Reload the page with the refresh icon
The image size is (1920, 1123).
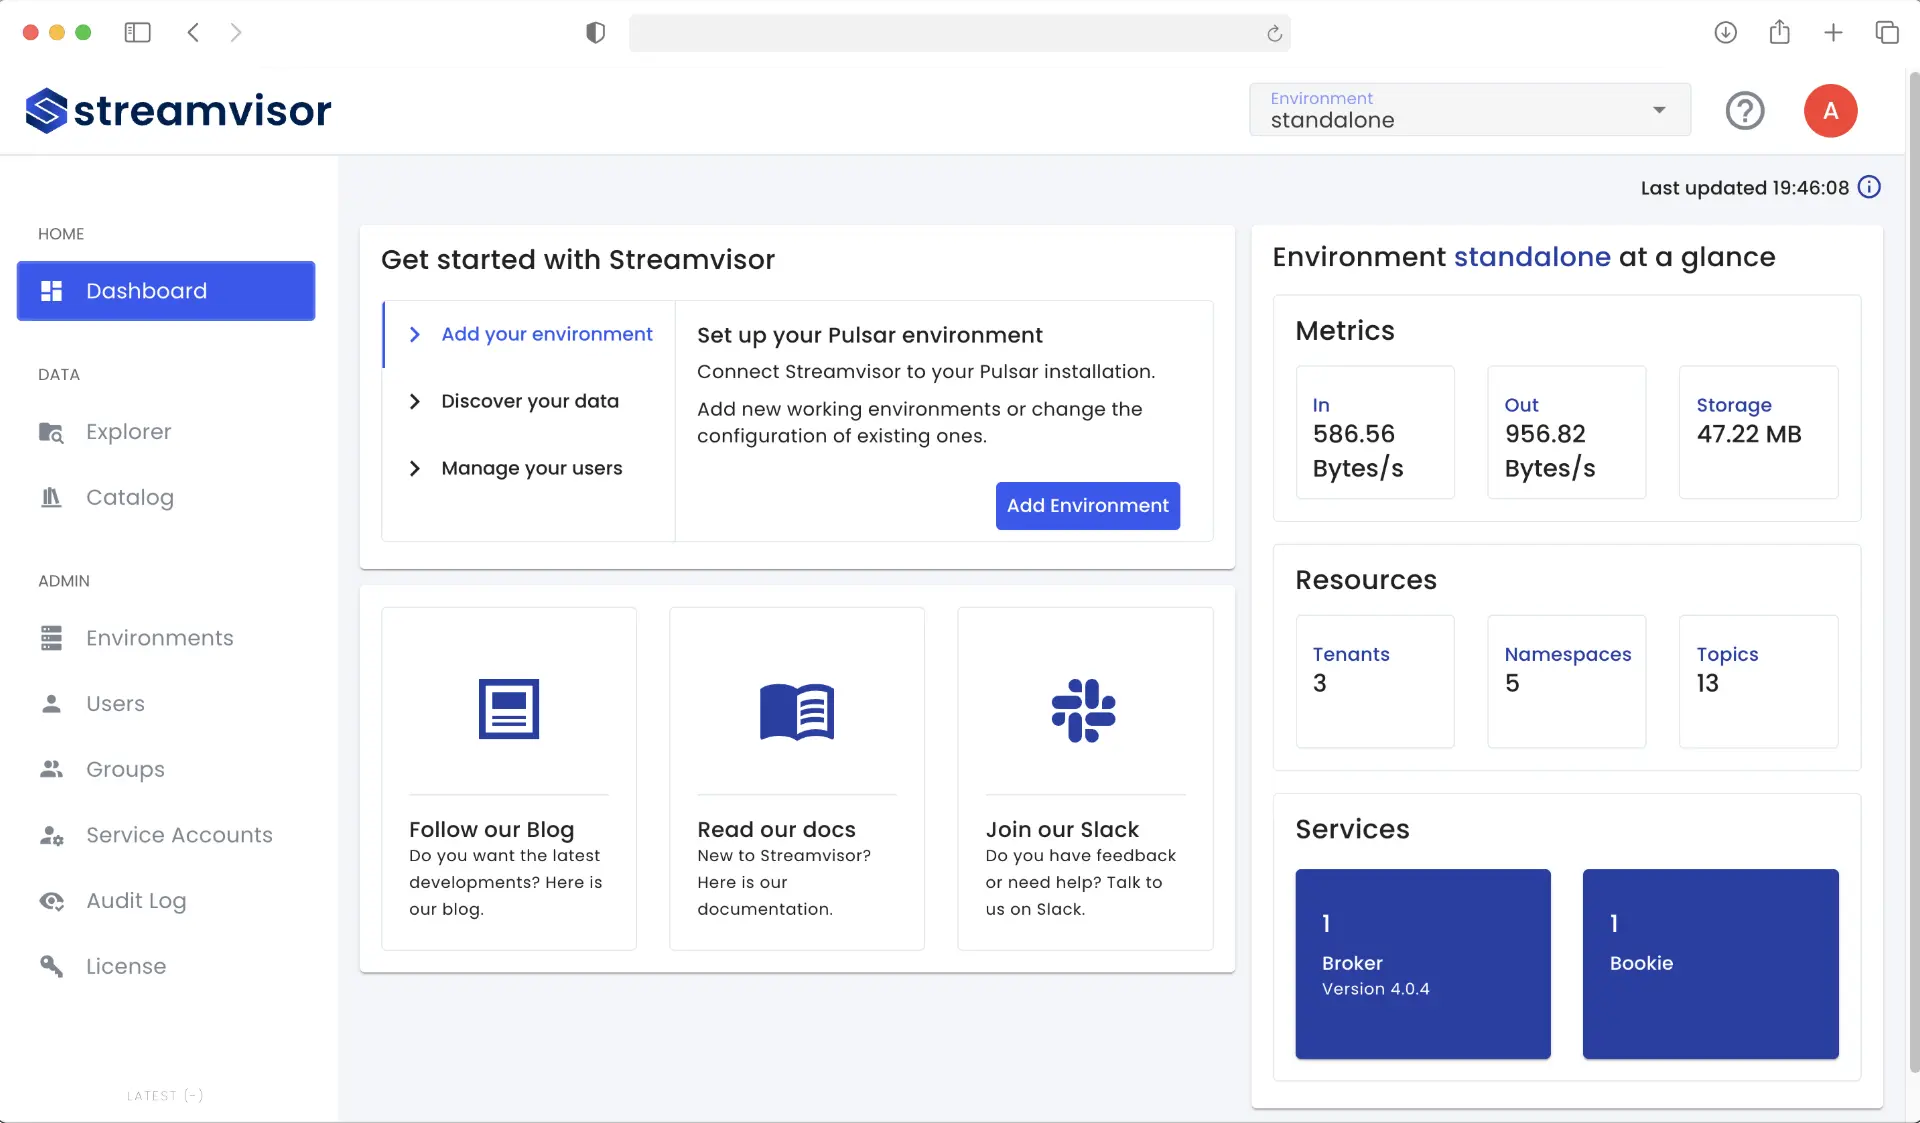coord(1274,33)
